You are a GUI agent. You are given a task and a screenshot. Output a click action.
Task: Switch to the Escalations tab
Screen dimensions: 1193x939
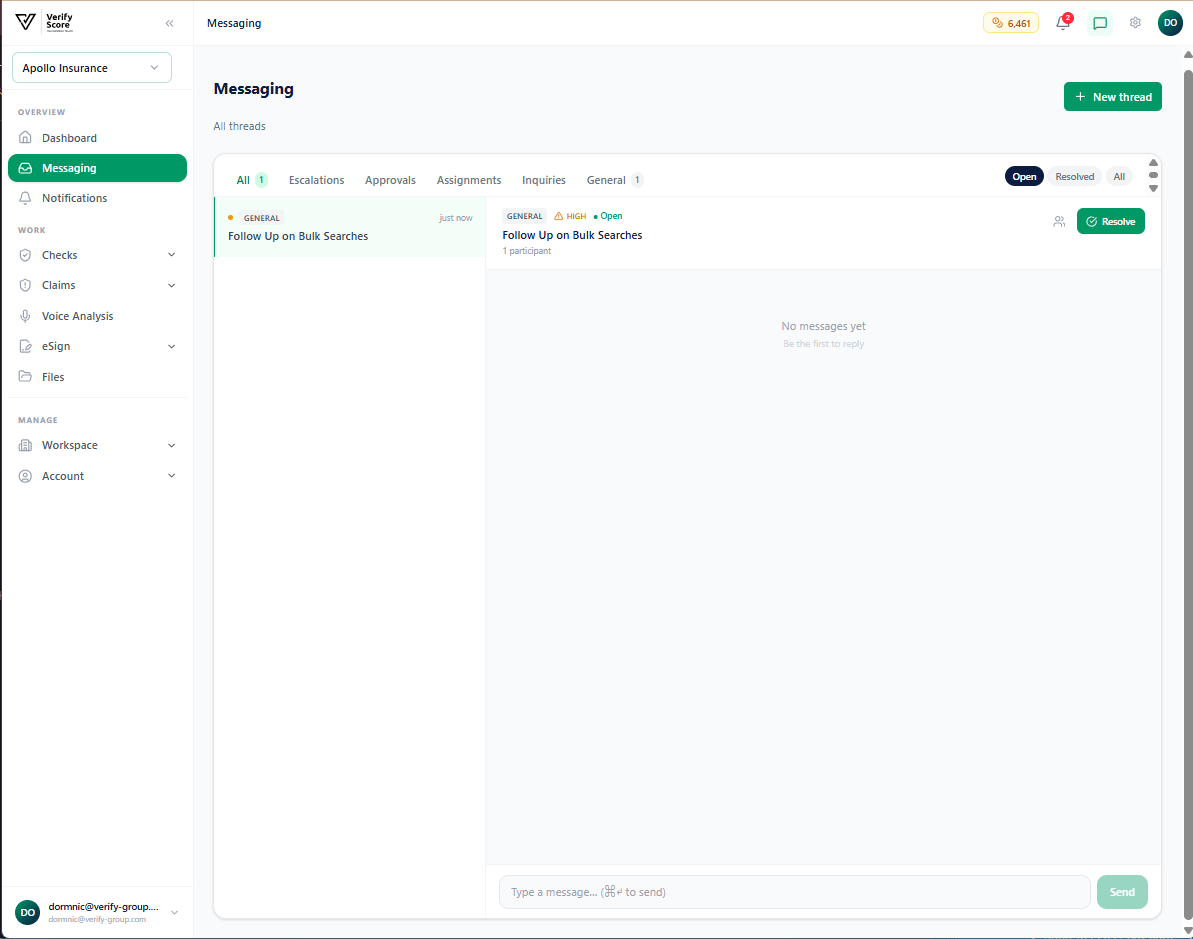tap(317, 180)
